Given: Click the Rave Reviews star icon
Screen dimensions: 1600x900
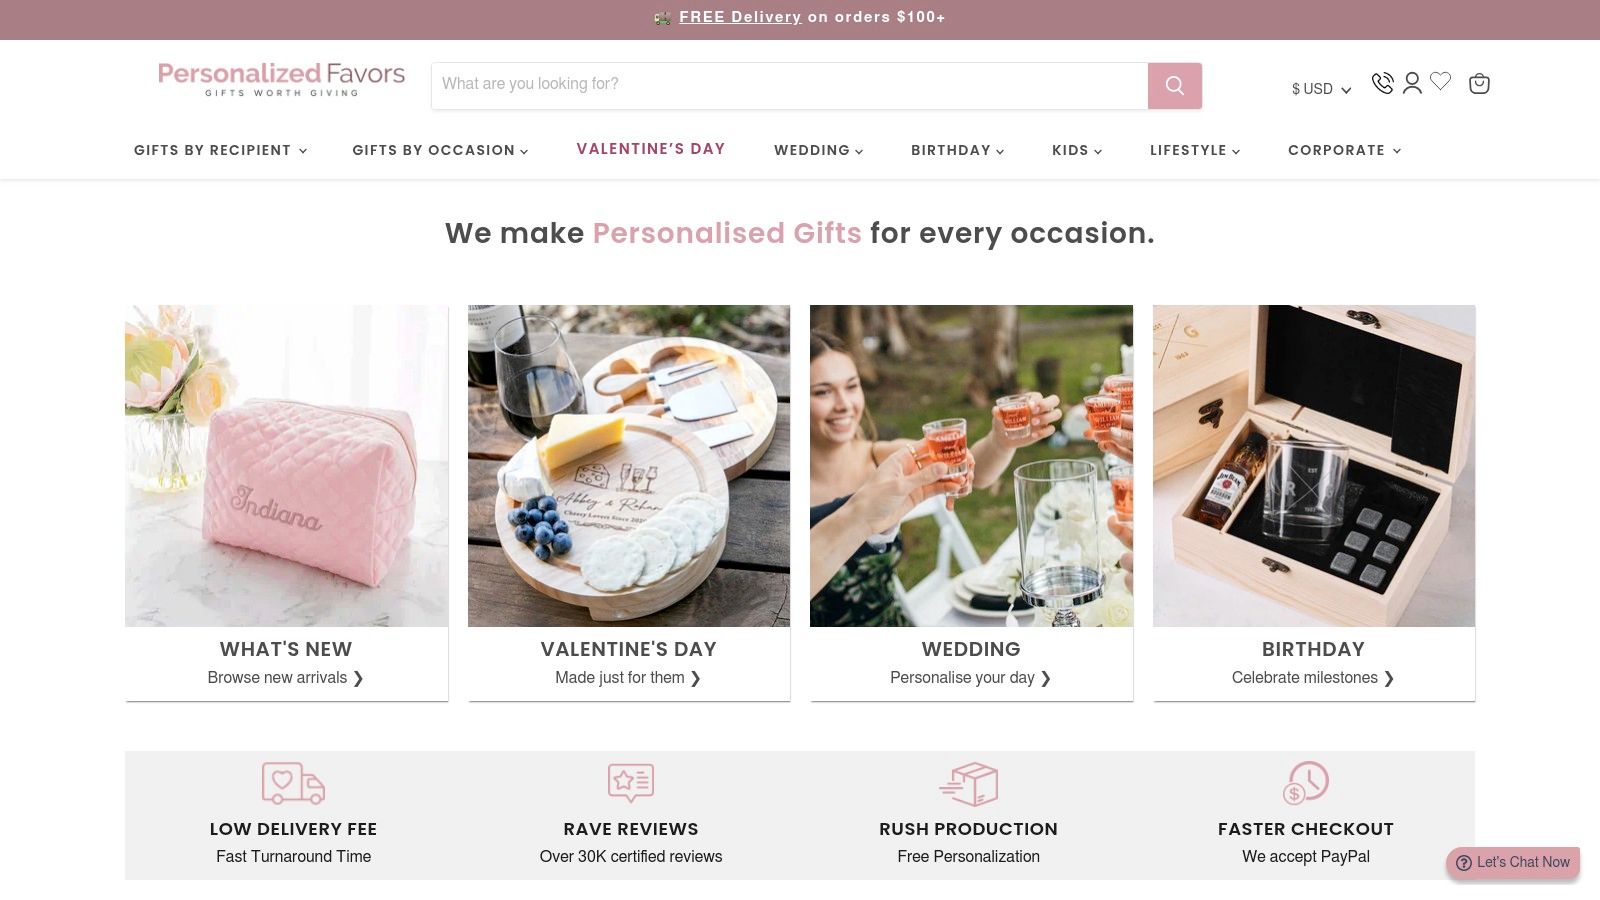Looking at the screenshot, I should [630, 782].
